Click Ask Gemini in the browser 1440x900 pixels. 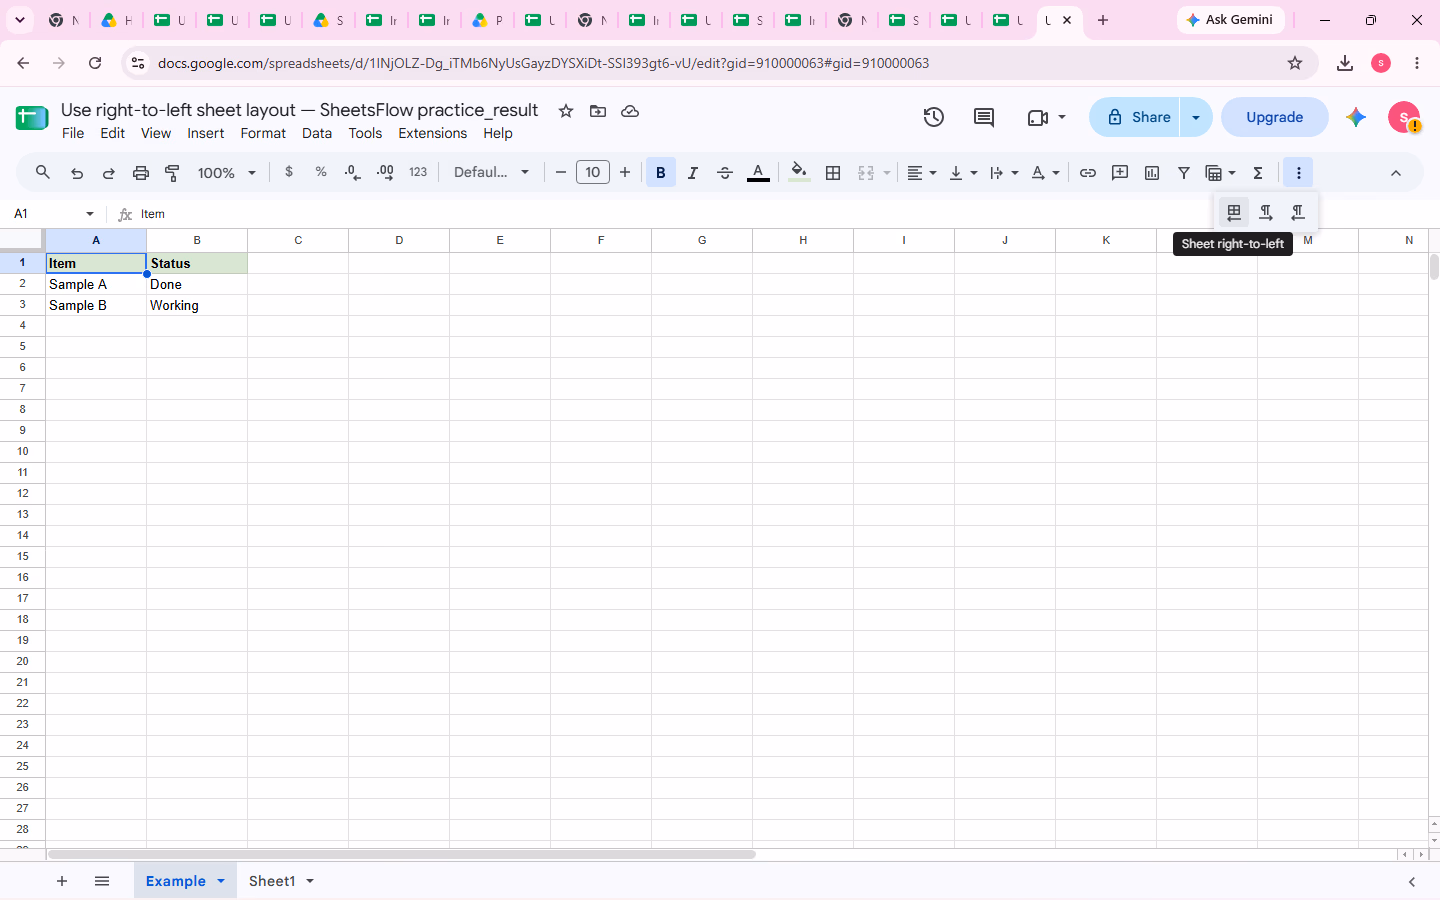(x=1230, y=20)
